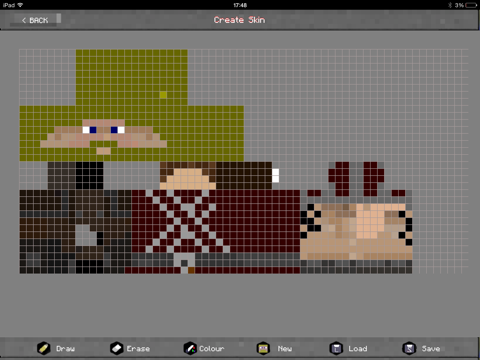This screenshot has height=360, width=480.
Task: Open the Colour picker icon
Action: point(190,348)
